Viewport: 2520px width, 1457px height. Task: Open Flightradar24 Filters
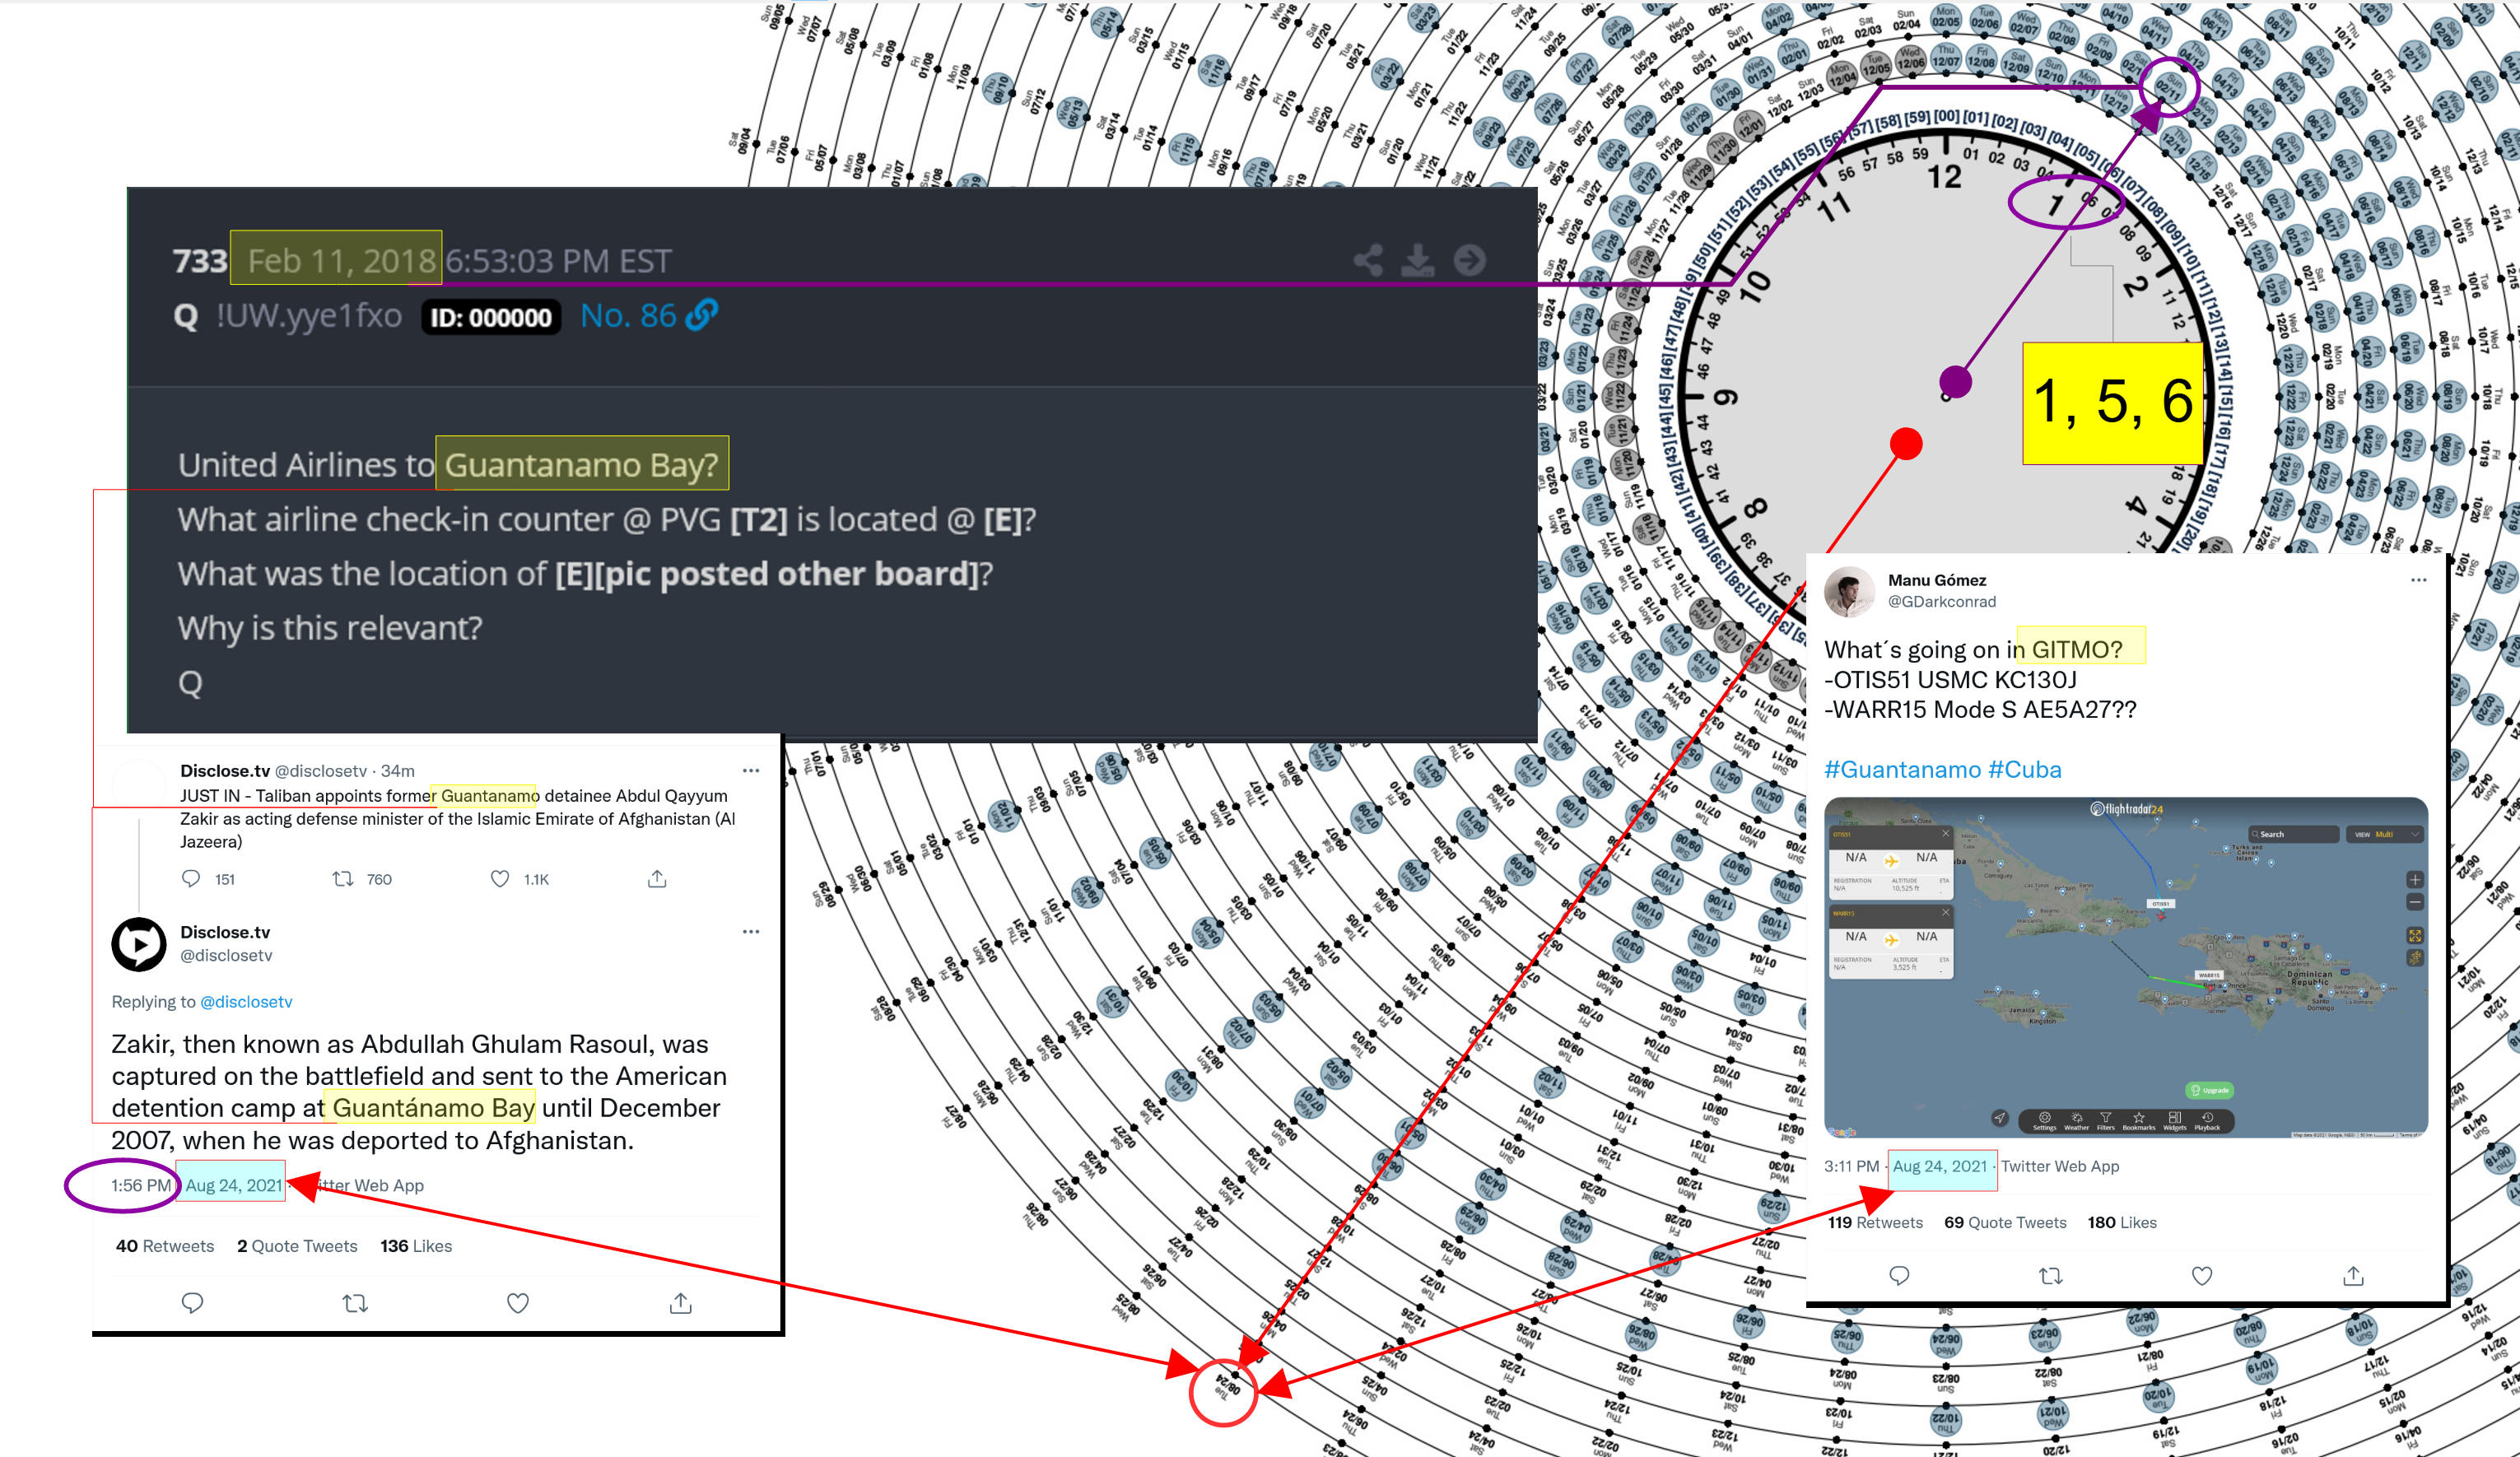point(2105,1121)
